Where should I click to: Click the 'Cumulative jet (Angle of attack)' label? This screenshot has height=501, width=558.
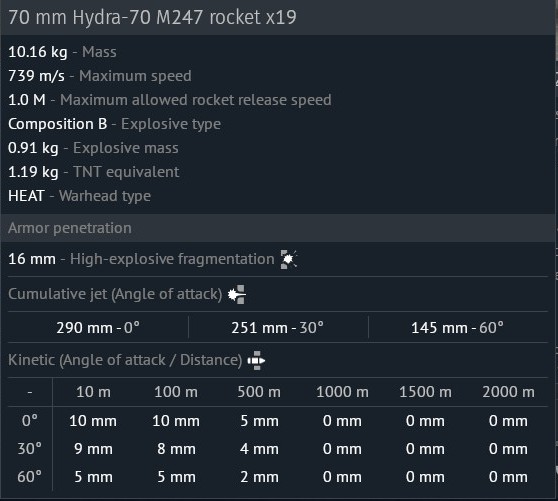click(115, 294)
